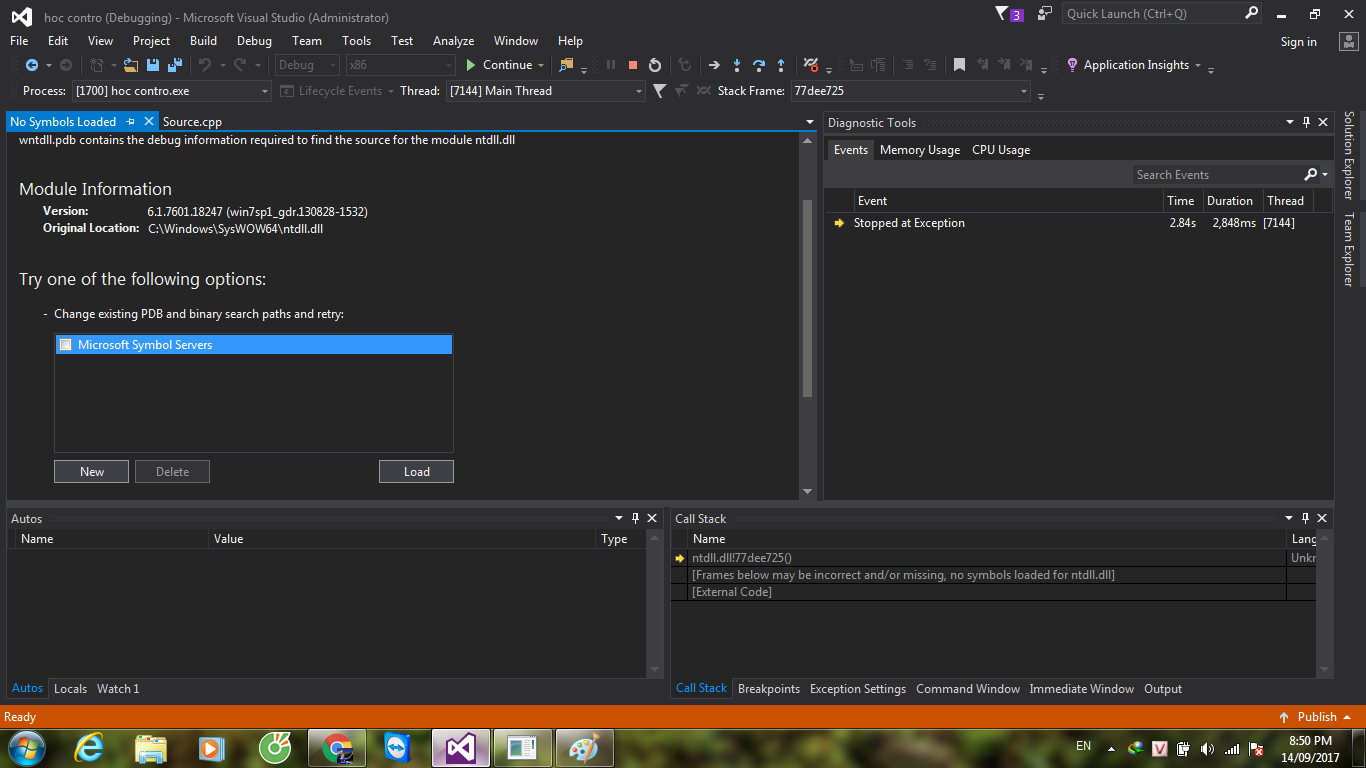The image size is (1366, 768).
Task: Open the notifications flag icon
Action: click(1002, 14)
